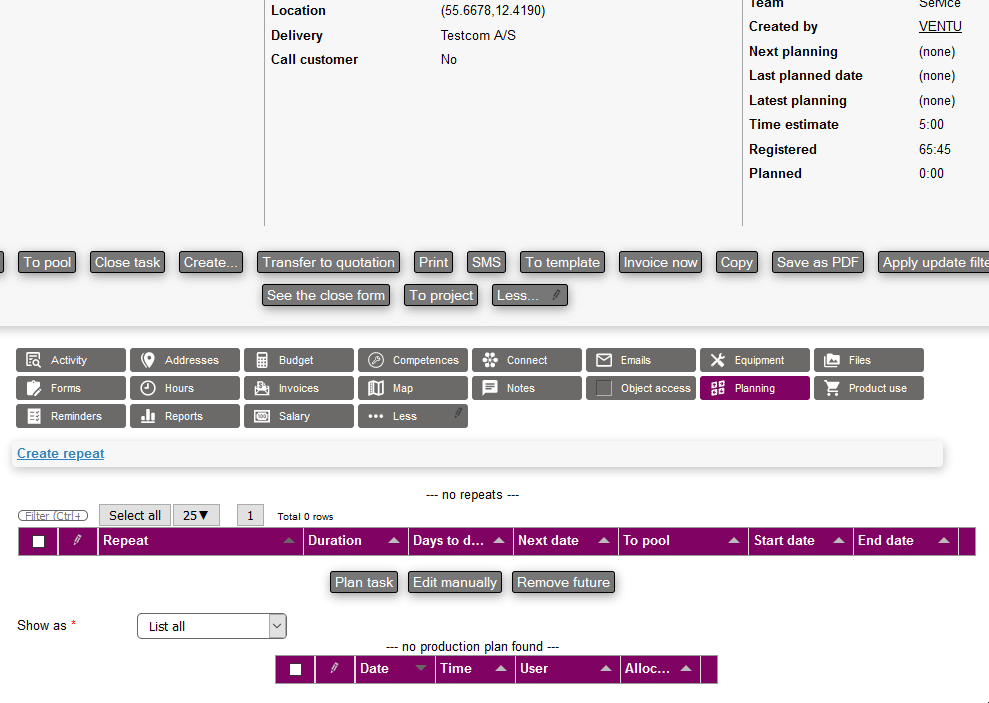The height and width of the screenshot is (703, 989).
Task: Click the Create repeat link
Action: [x=61, y=454]
